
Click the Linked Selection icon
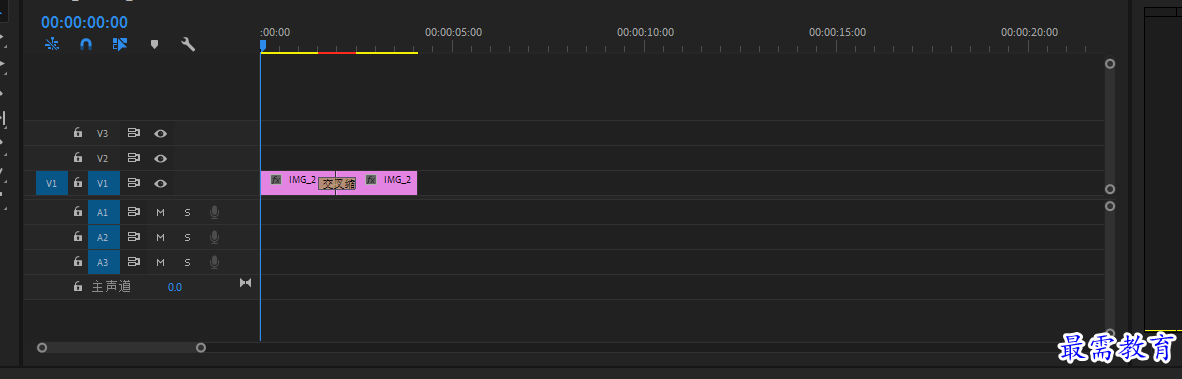click(x=120, y=44)
